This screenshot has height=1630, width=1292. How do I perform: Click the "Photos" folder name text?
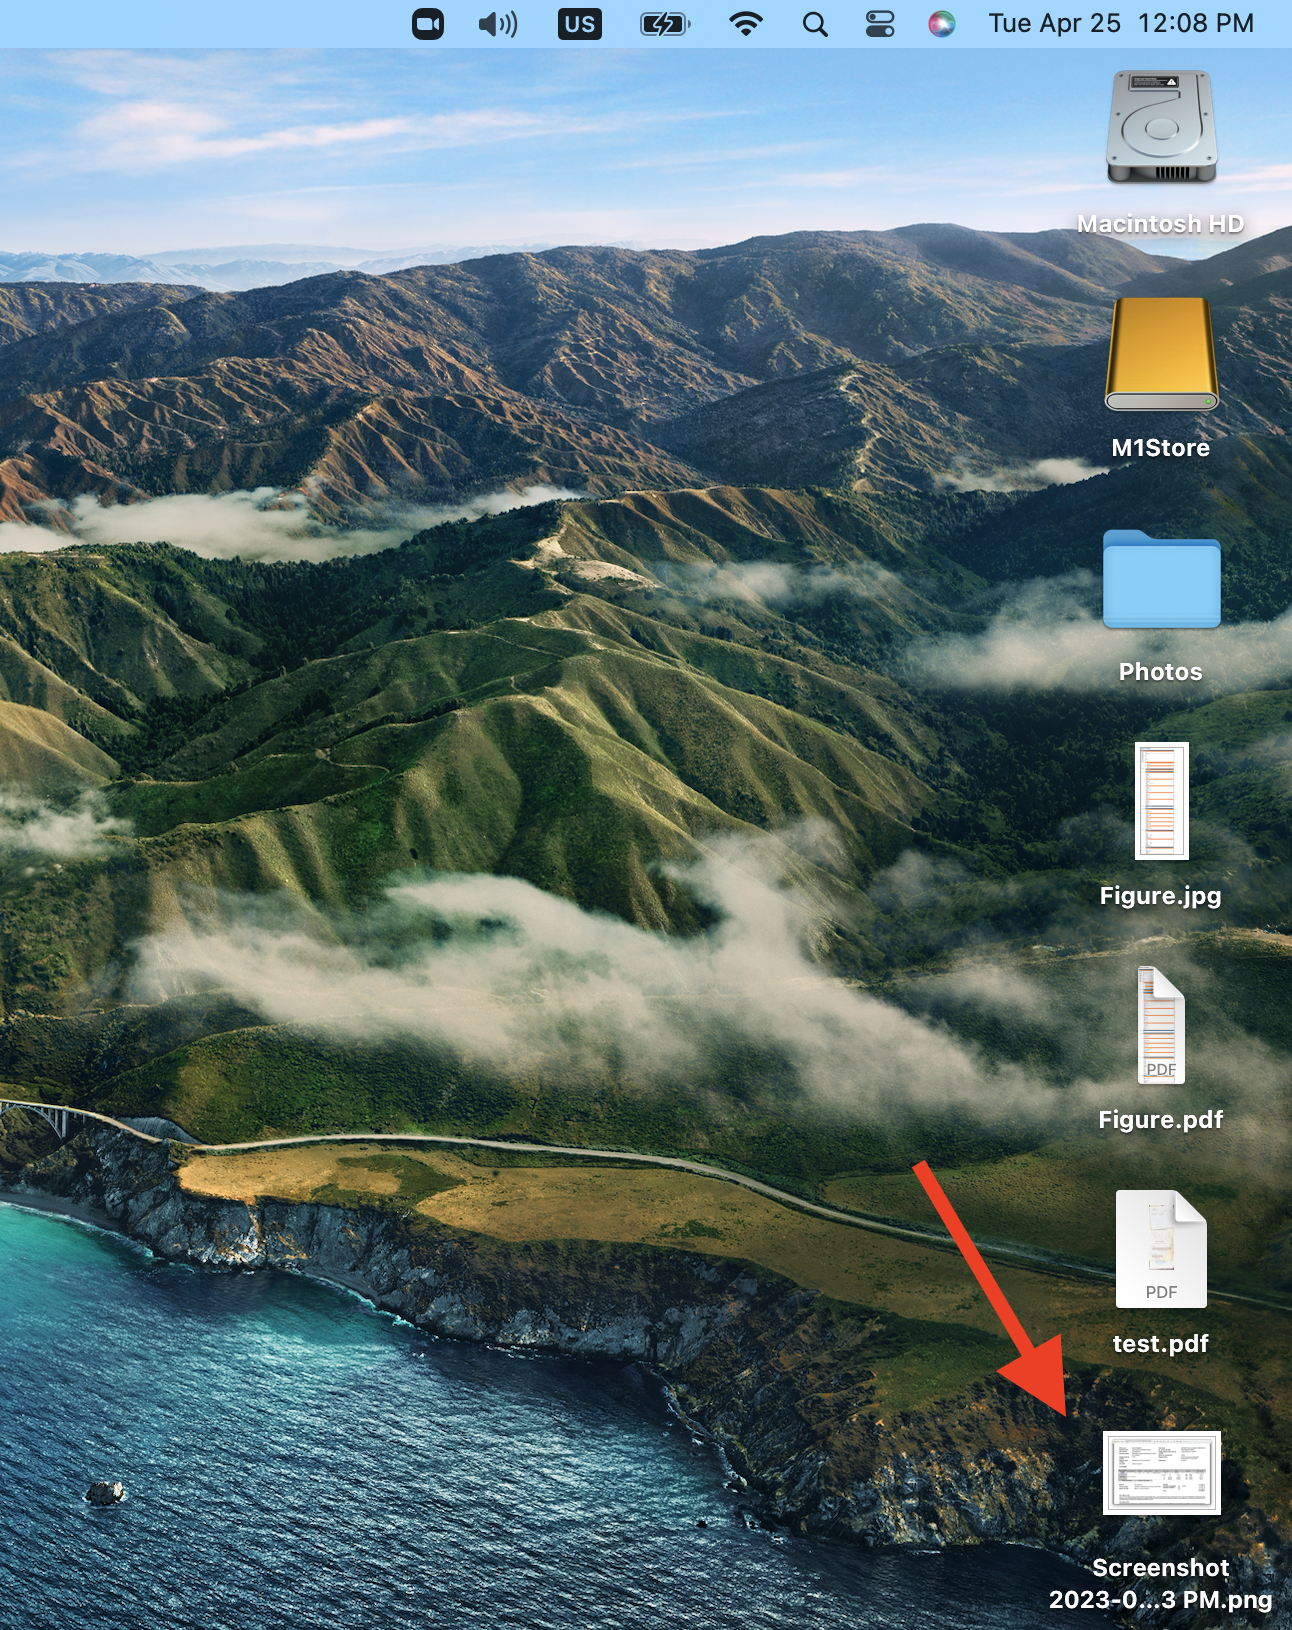tap(1161, 672)
